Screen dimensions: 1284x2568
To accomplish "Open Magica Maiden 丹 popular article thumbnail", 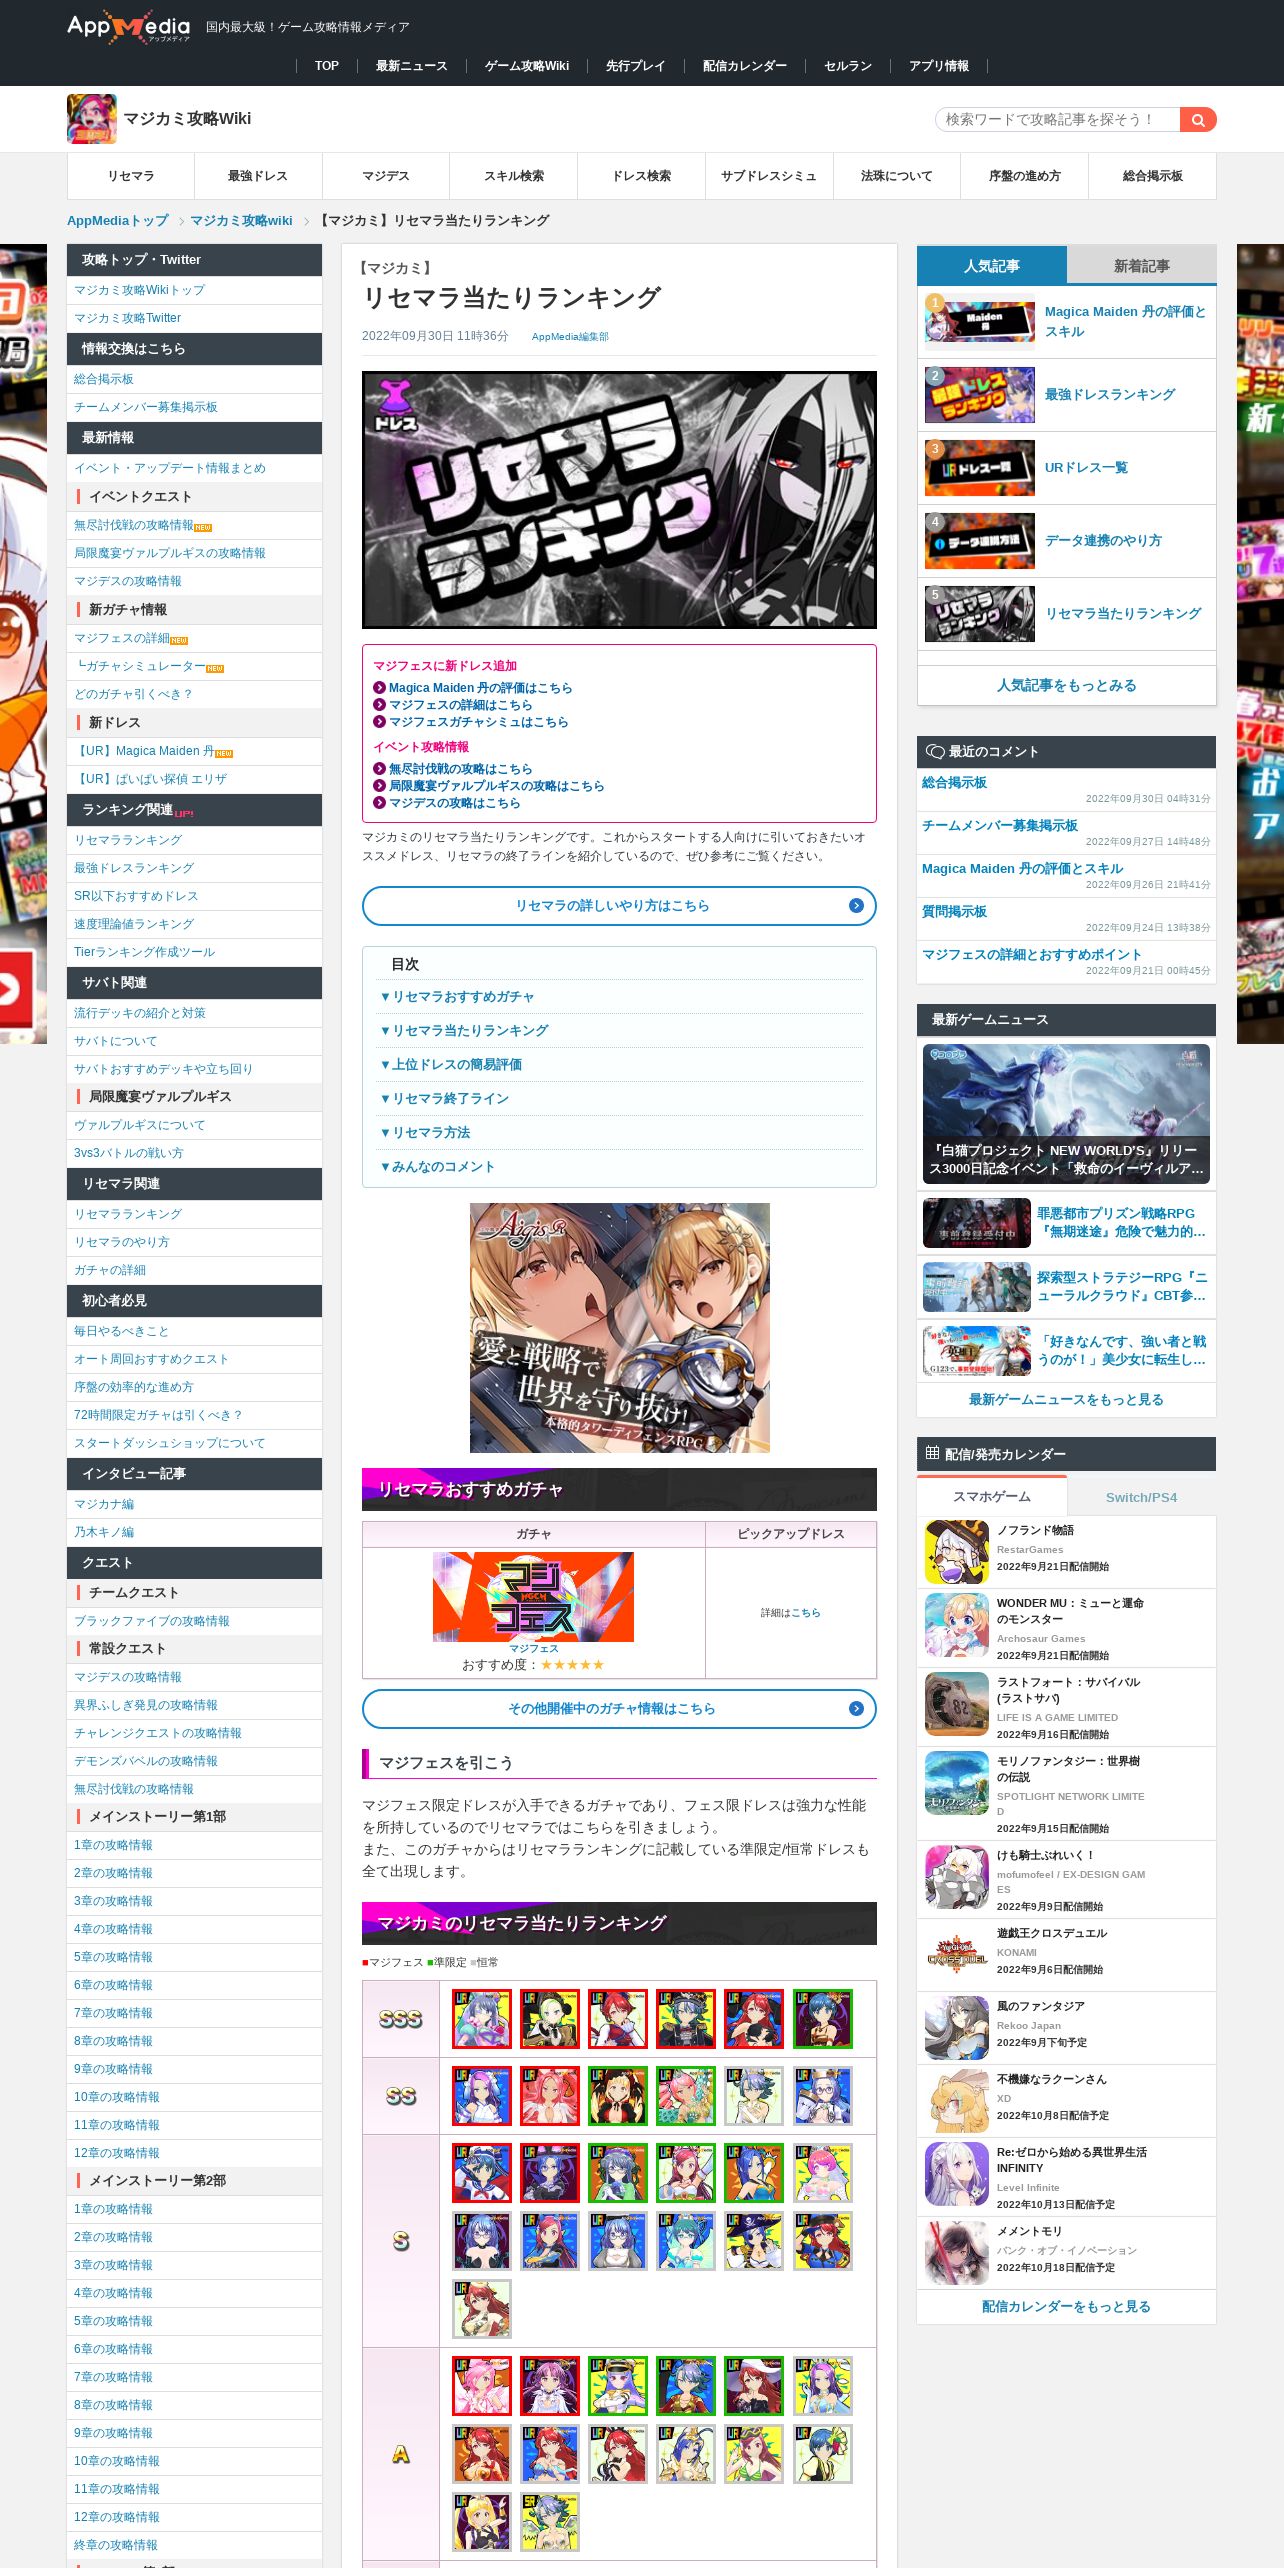I will 980,322.
